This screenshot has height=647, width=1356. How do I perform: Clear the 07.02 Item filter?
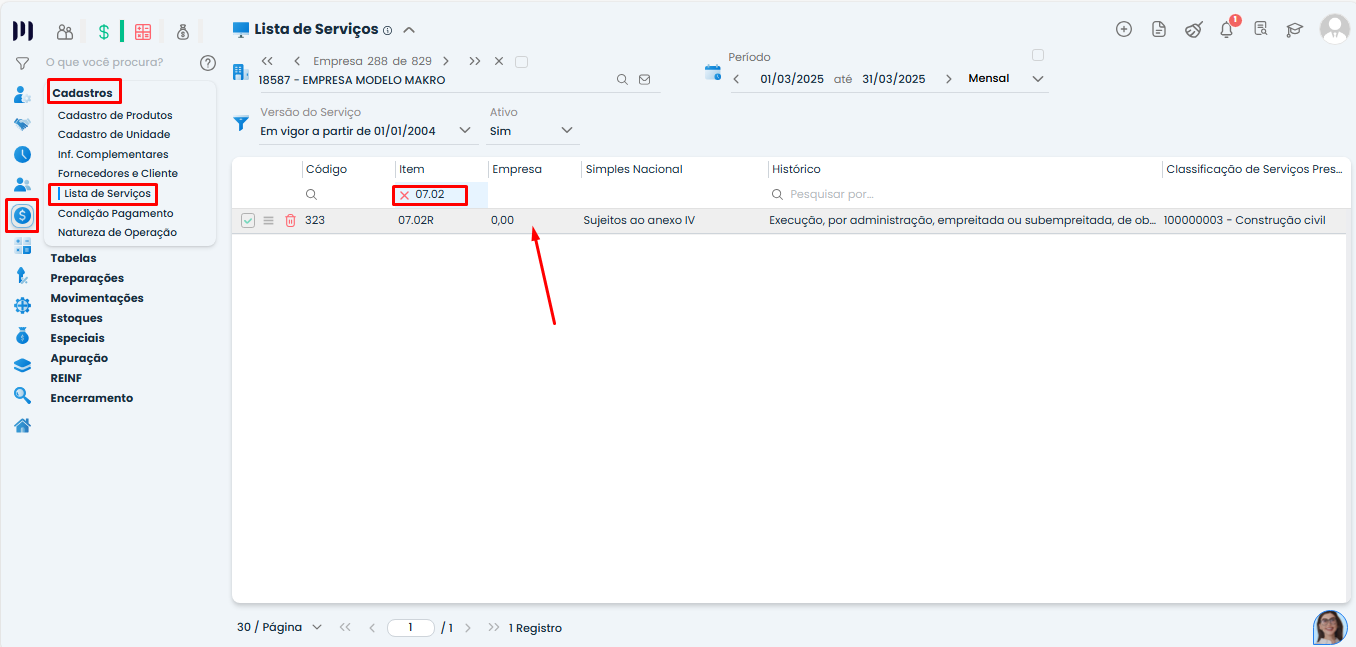click(x=405, y=195)
